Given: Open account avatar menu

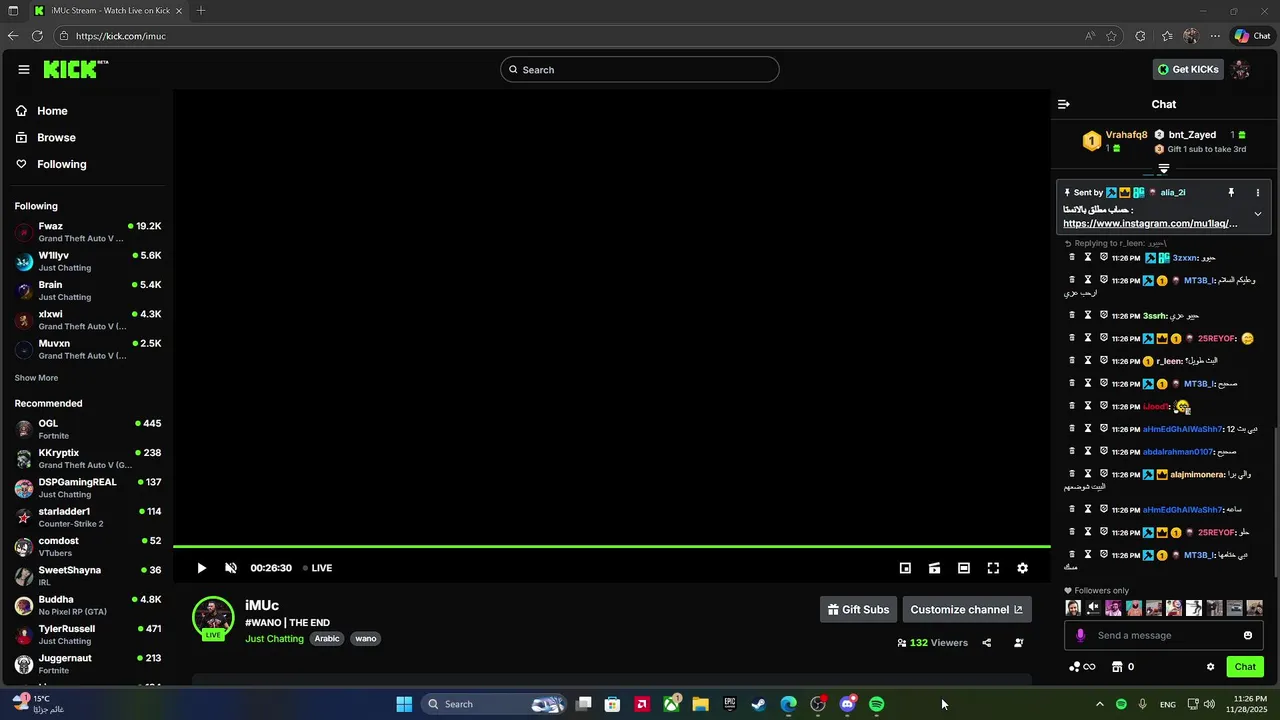Looking at the screenshot, I should pyautogui.click(x=1241, y=70).
